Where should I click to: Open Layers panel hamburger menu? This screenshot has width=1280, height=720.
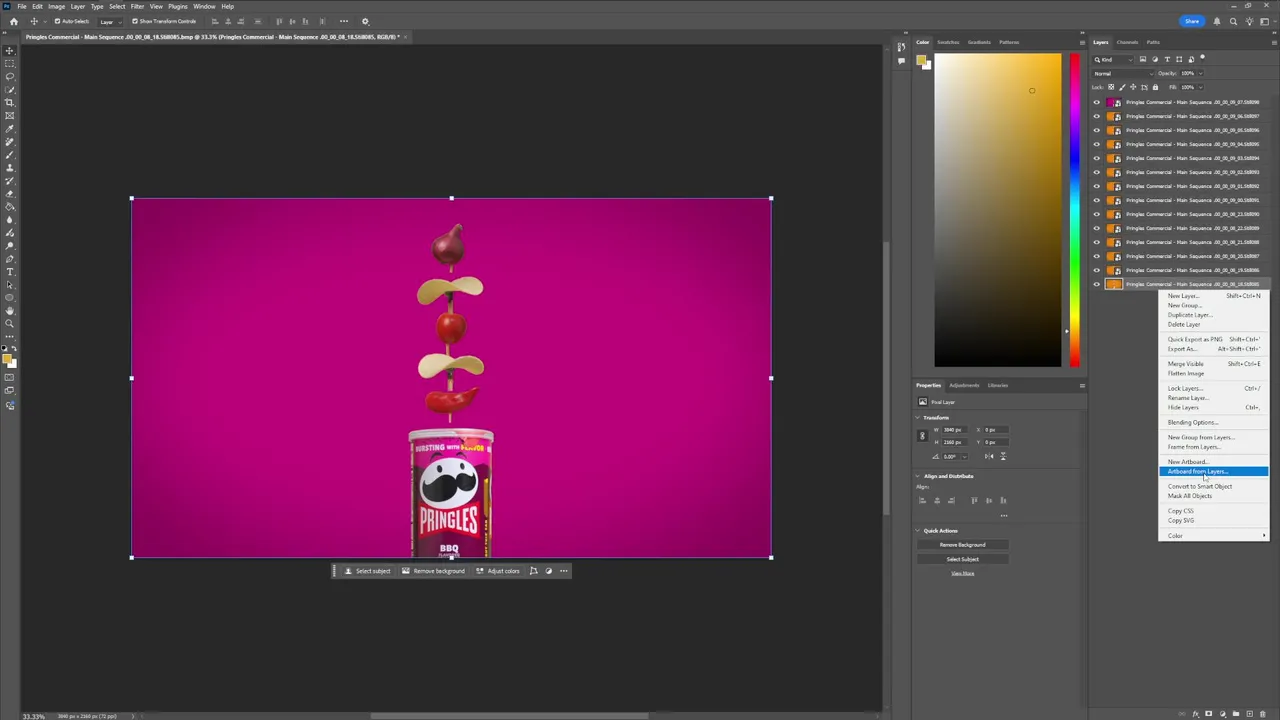click(1273, 42)
